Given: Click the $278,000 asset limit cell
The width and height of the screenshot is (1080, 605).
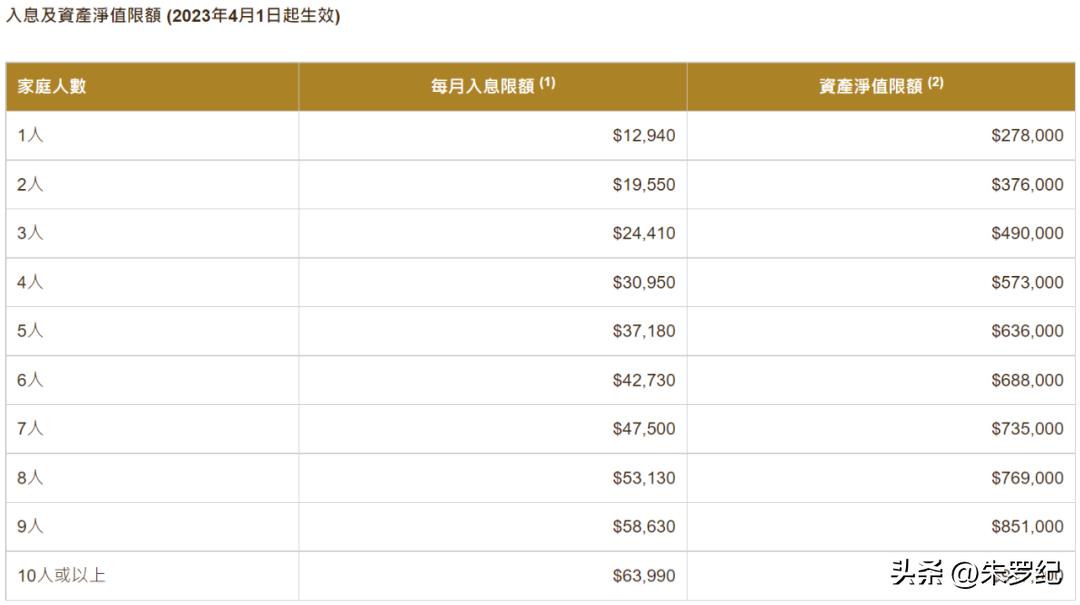Looking at the screenshot, I should pyautogui.click(x=1027, y=136).
